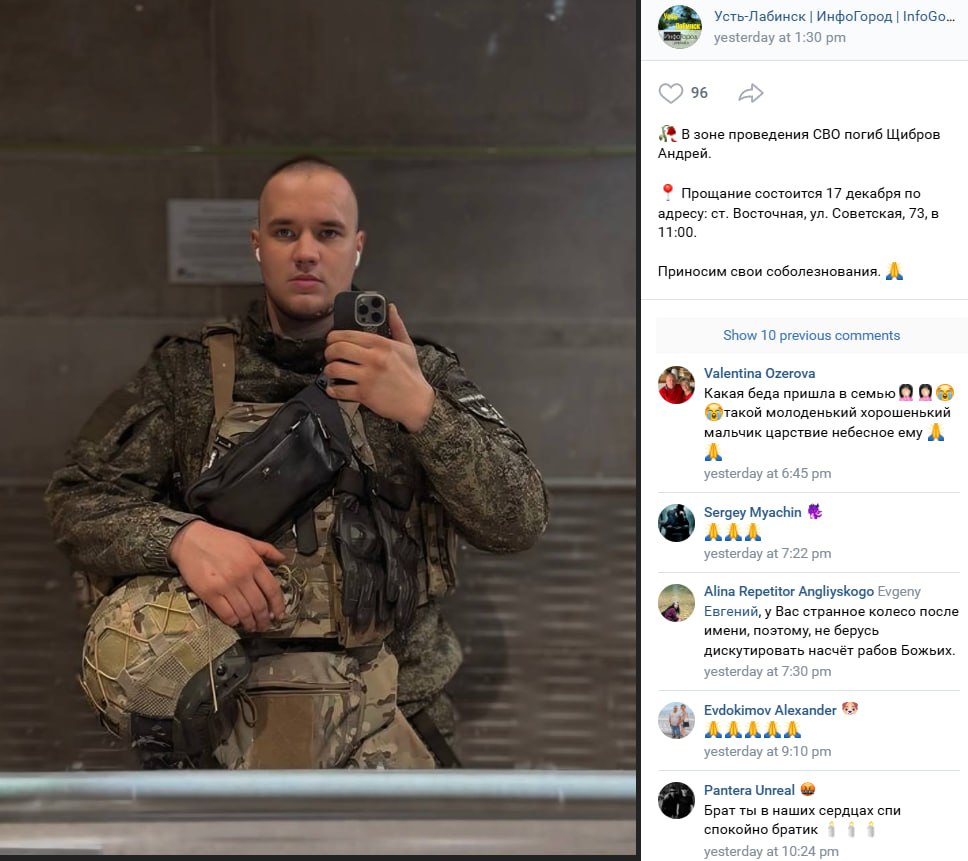Open Sergey Myachin's avatar picture
This screenshot has height=861, width=968.
pyautogui.click(x=676, y=523)
